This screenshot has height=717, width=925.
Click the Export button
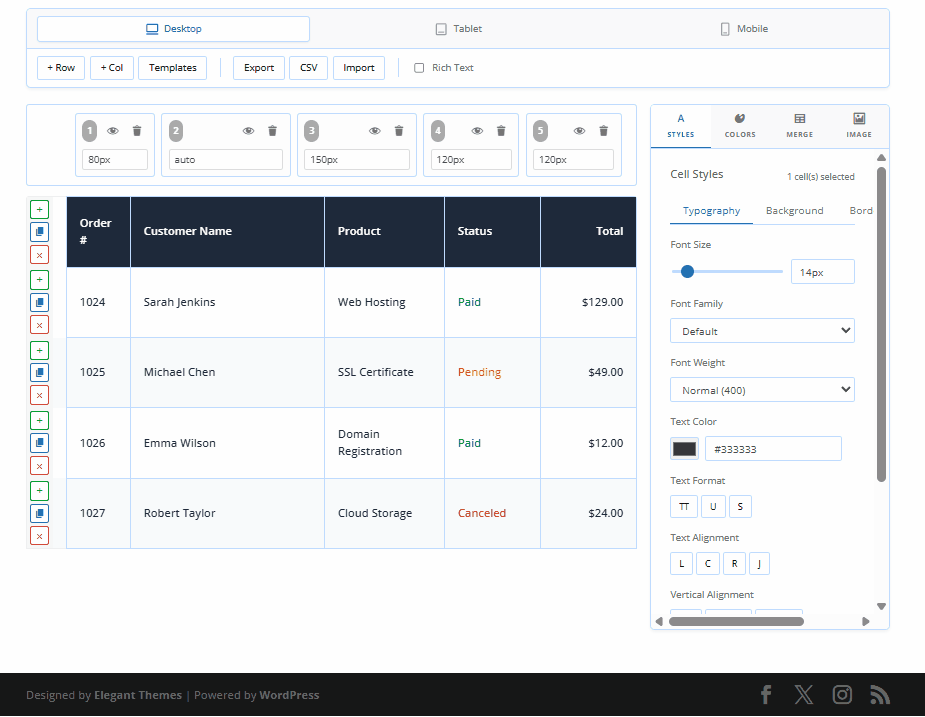(x=259, y=68)
